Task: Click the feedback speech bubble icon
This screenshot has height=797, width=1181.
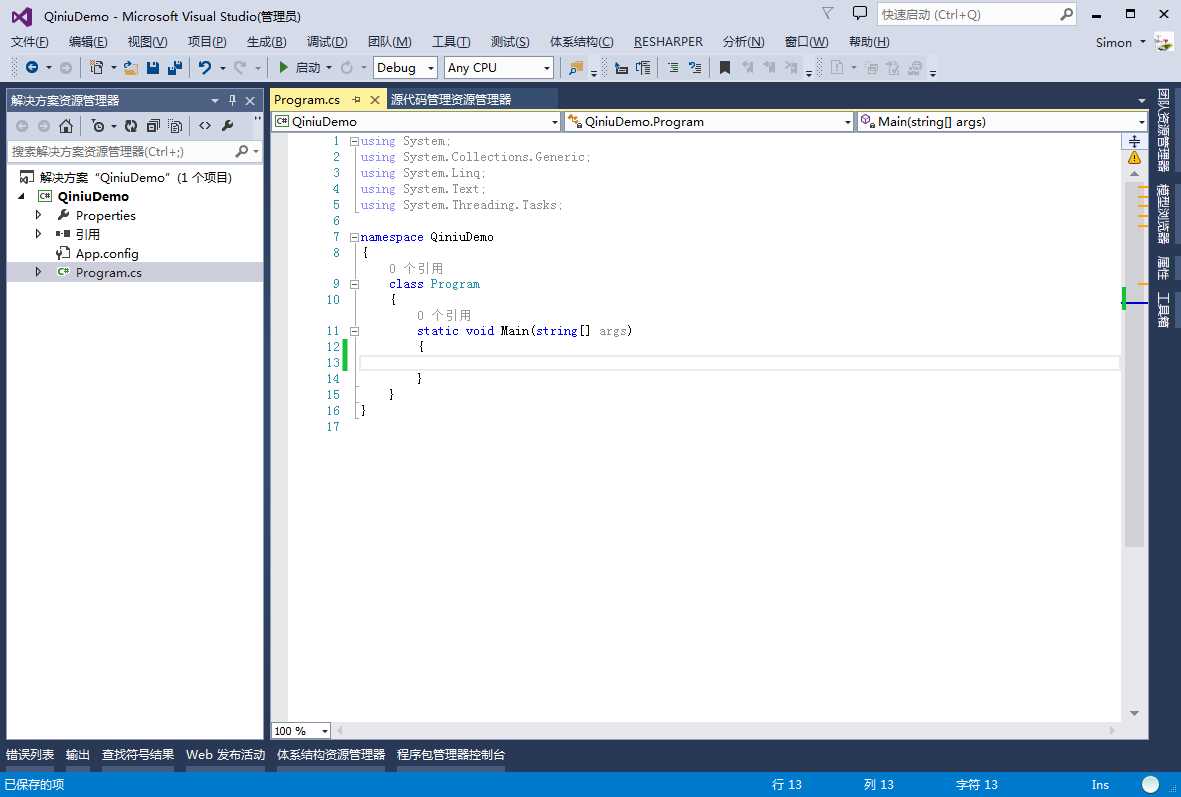Action: pos(859,14)
